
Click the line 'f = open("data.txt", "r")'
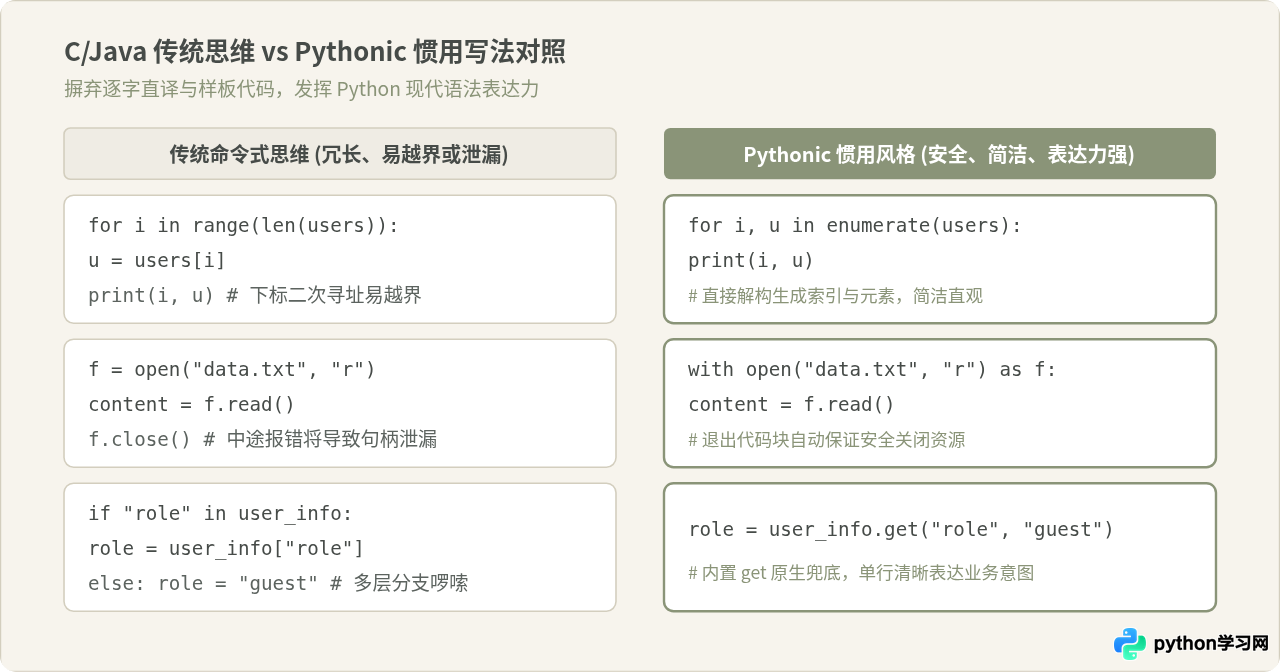pos(232,369)
